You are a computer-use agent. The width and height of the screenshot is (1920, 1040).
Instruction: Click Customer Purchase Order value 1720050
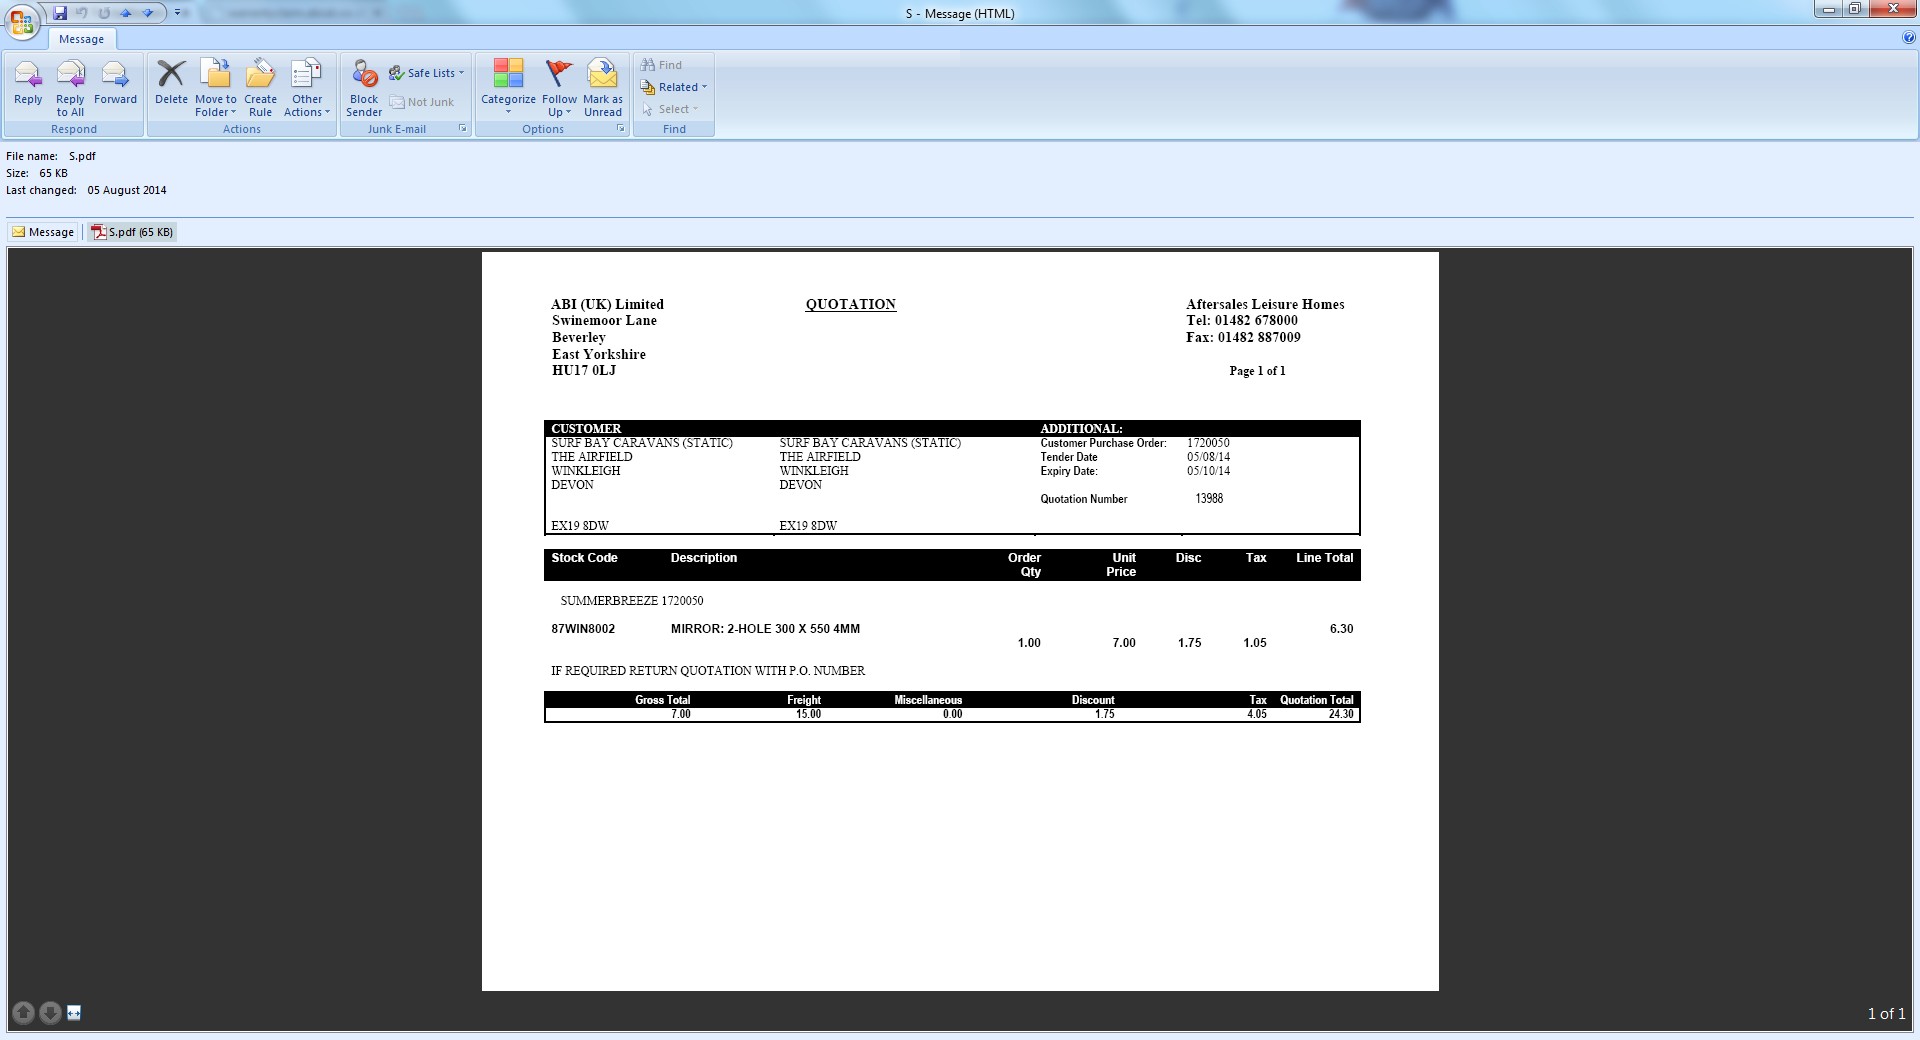point(1208,443)
